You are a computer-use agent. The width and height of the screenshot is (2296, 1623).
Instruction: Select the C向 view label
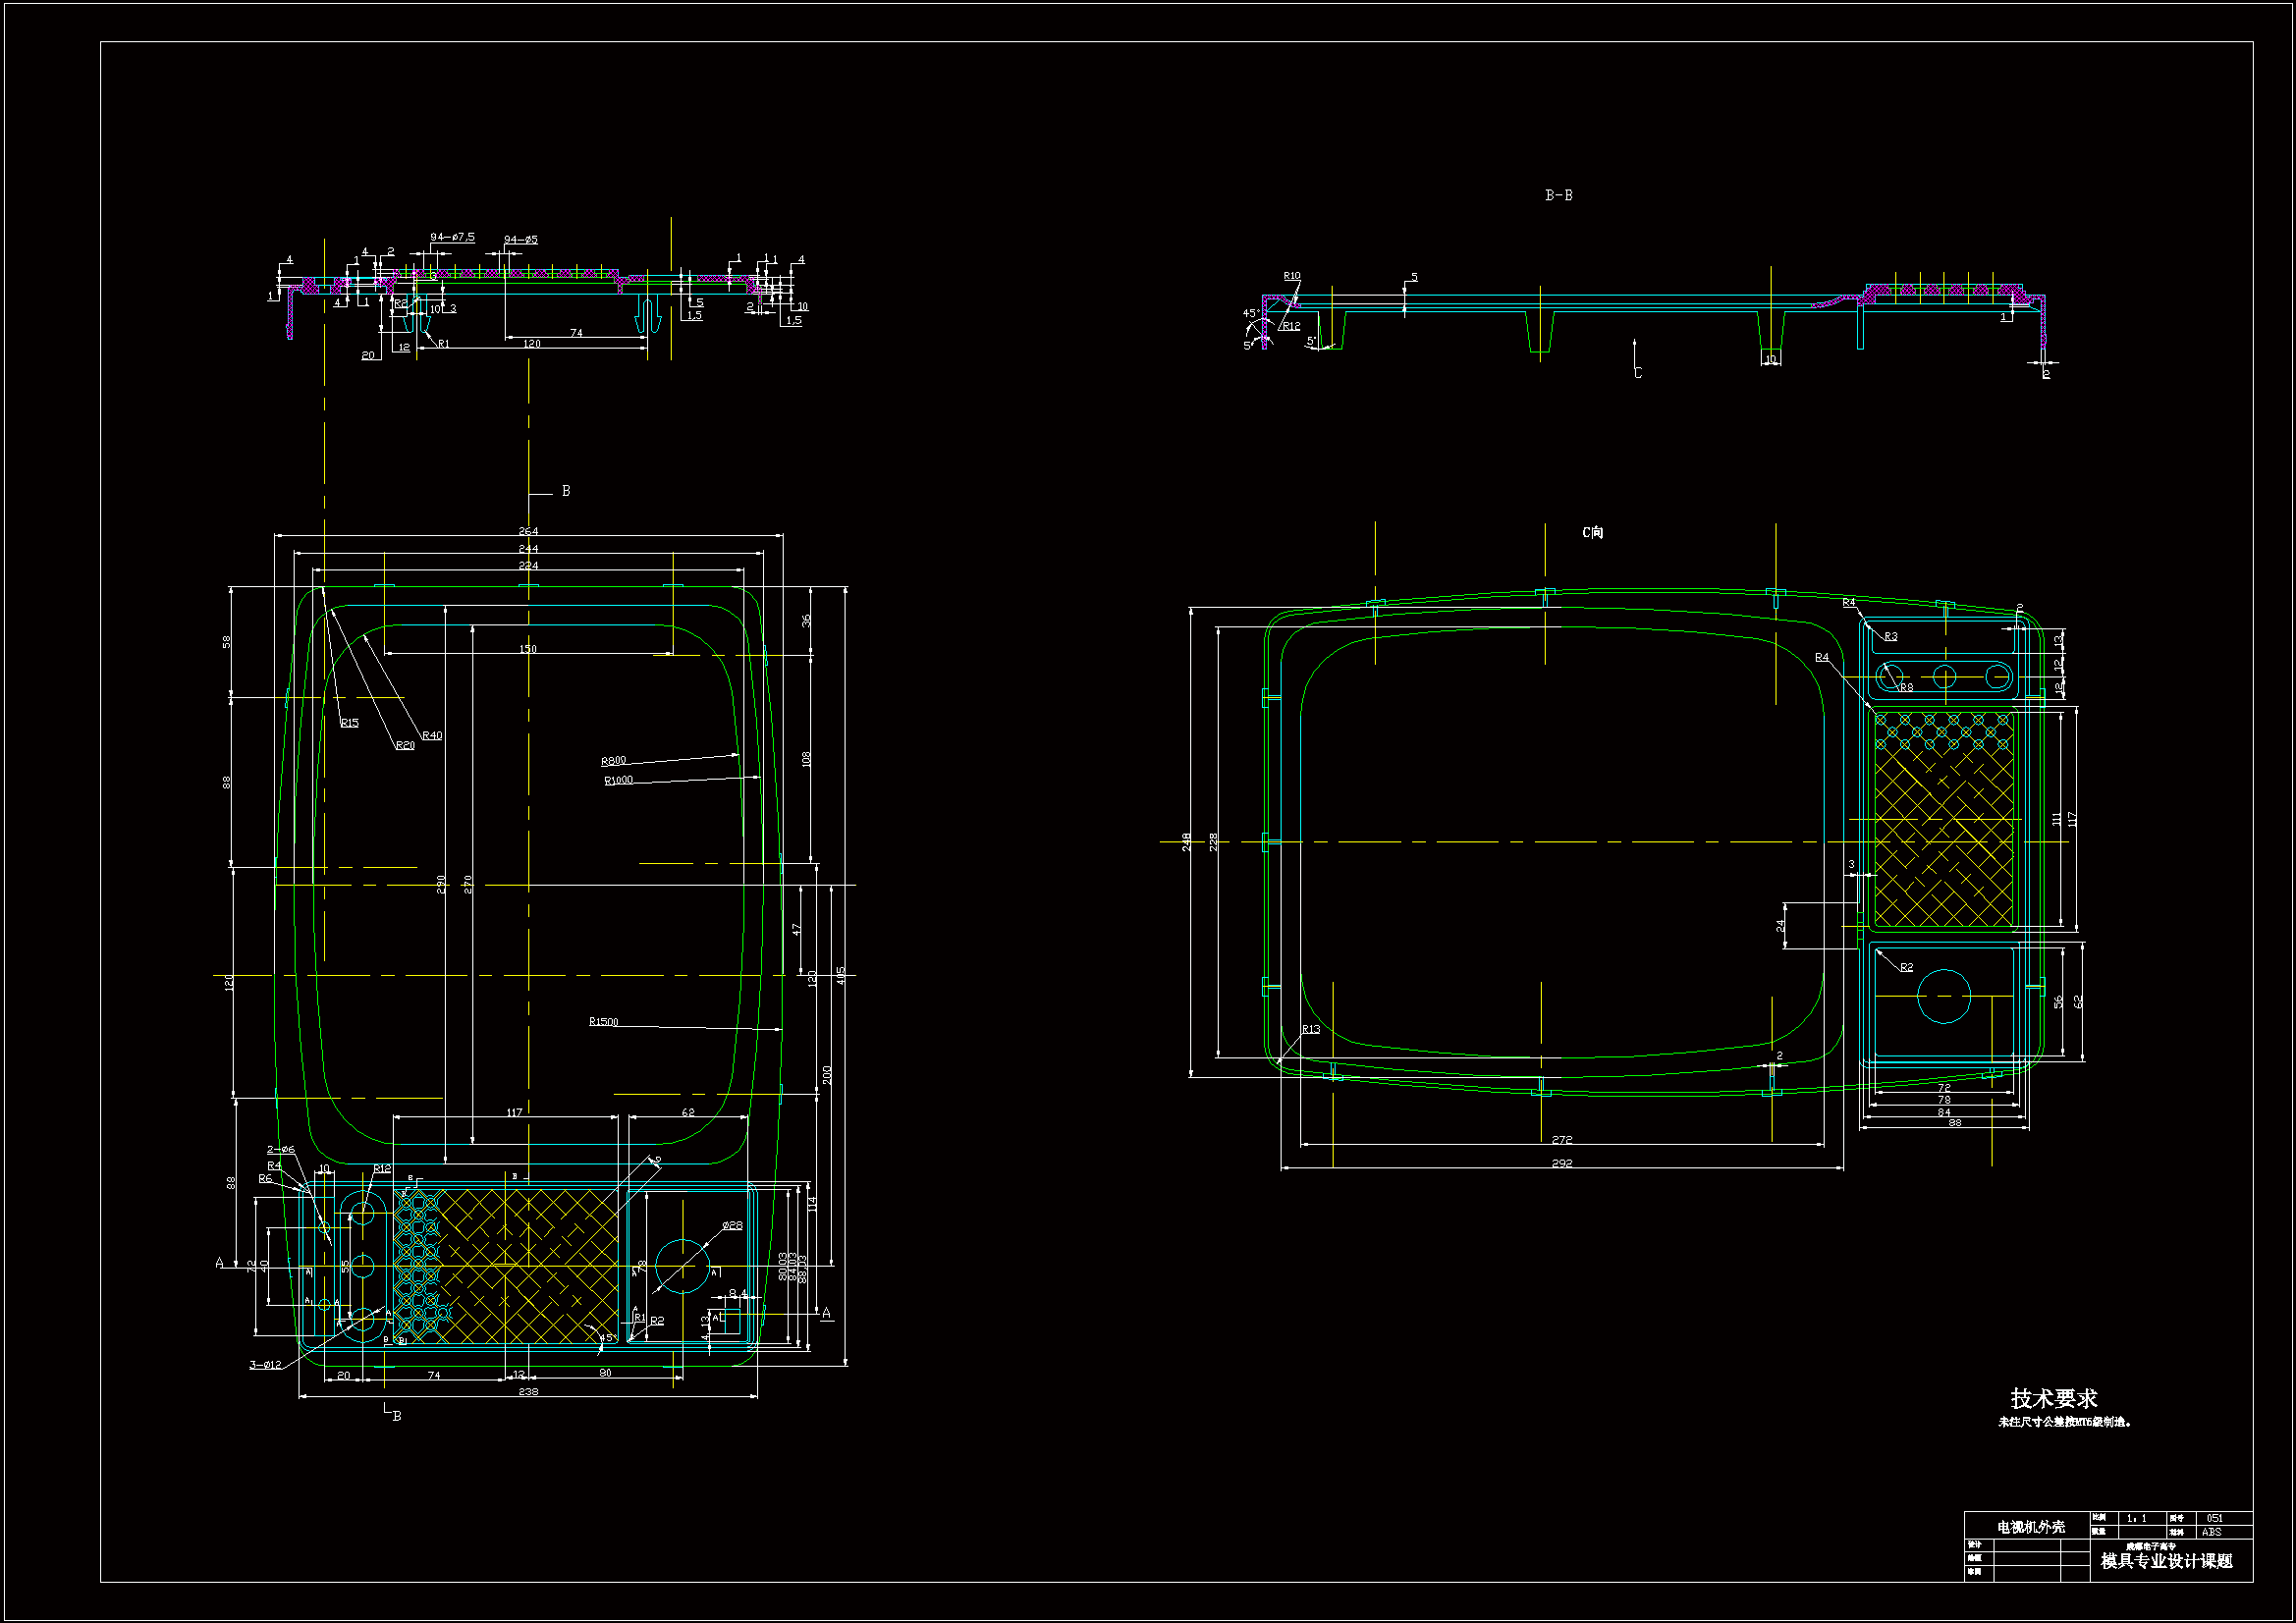[x=1592, y=532]
